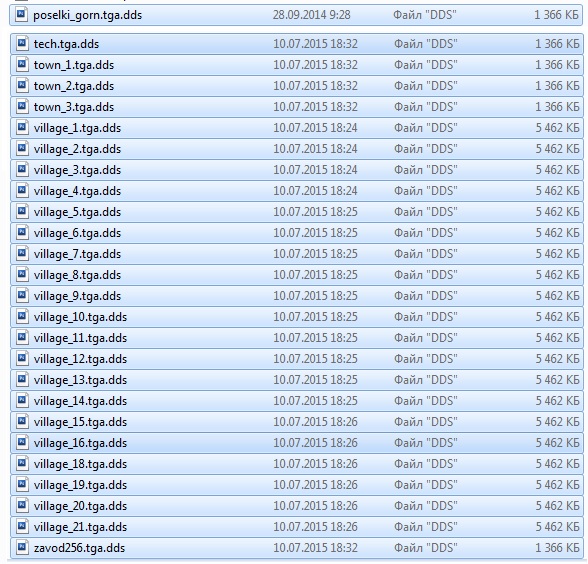Click the file name zavod256.tga.dds
The height and width of the screenshot is (564, 588).
pos(79,548)
